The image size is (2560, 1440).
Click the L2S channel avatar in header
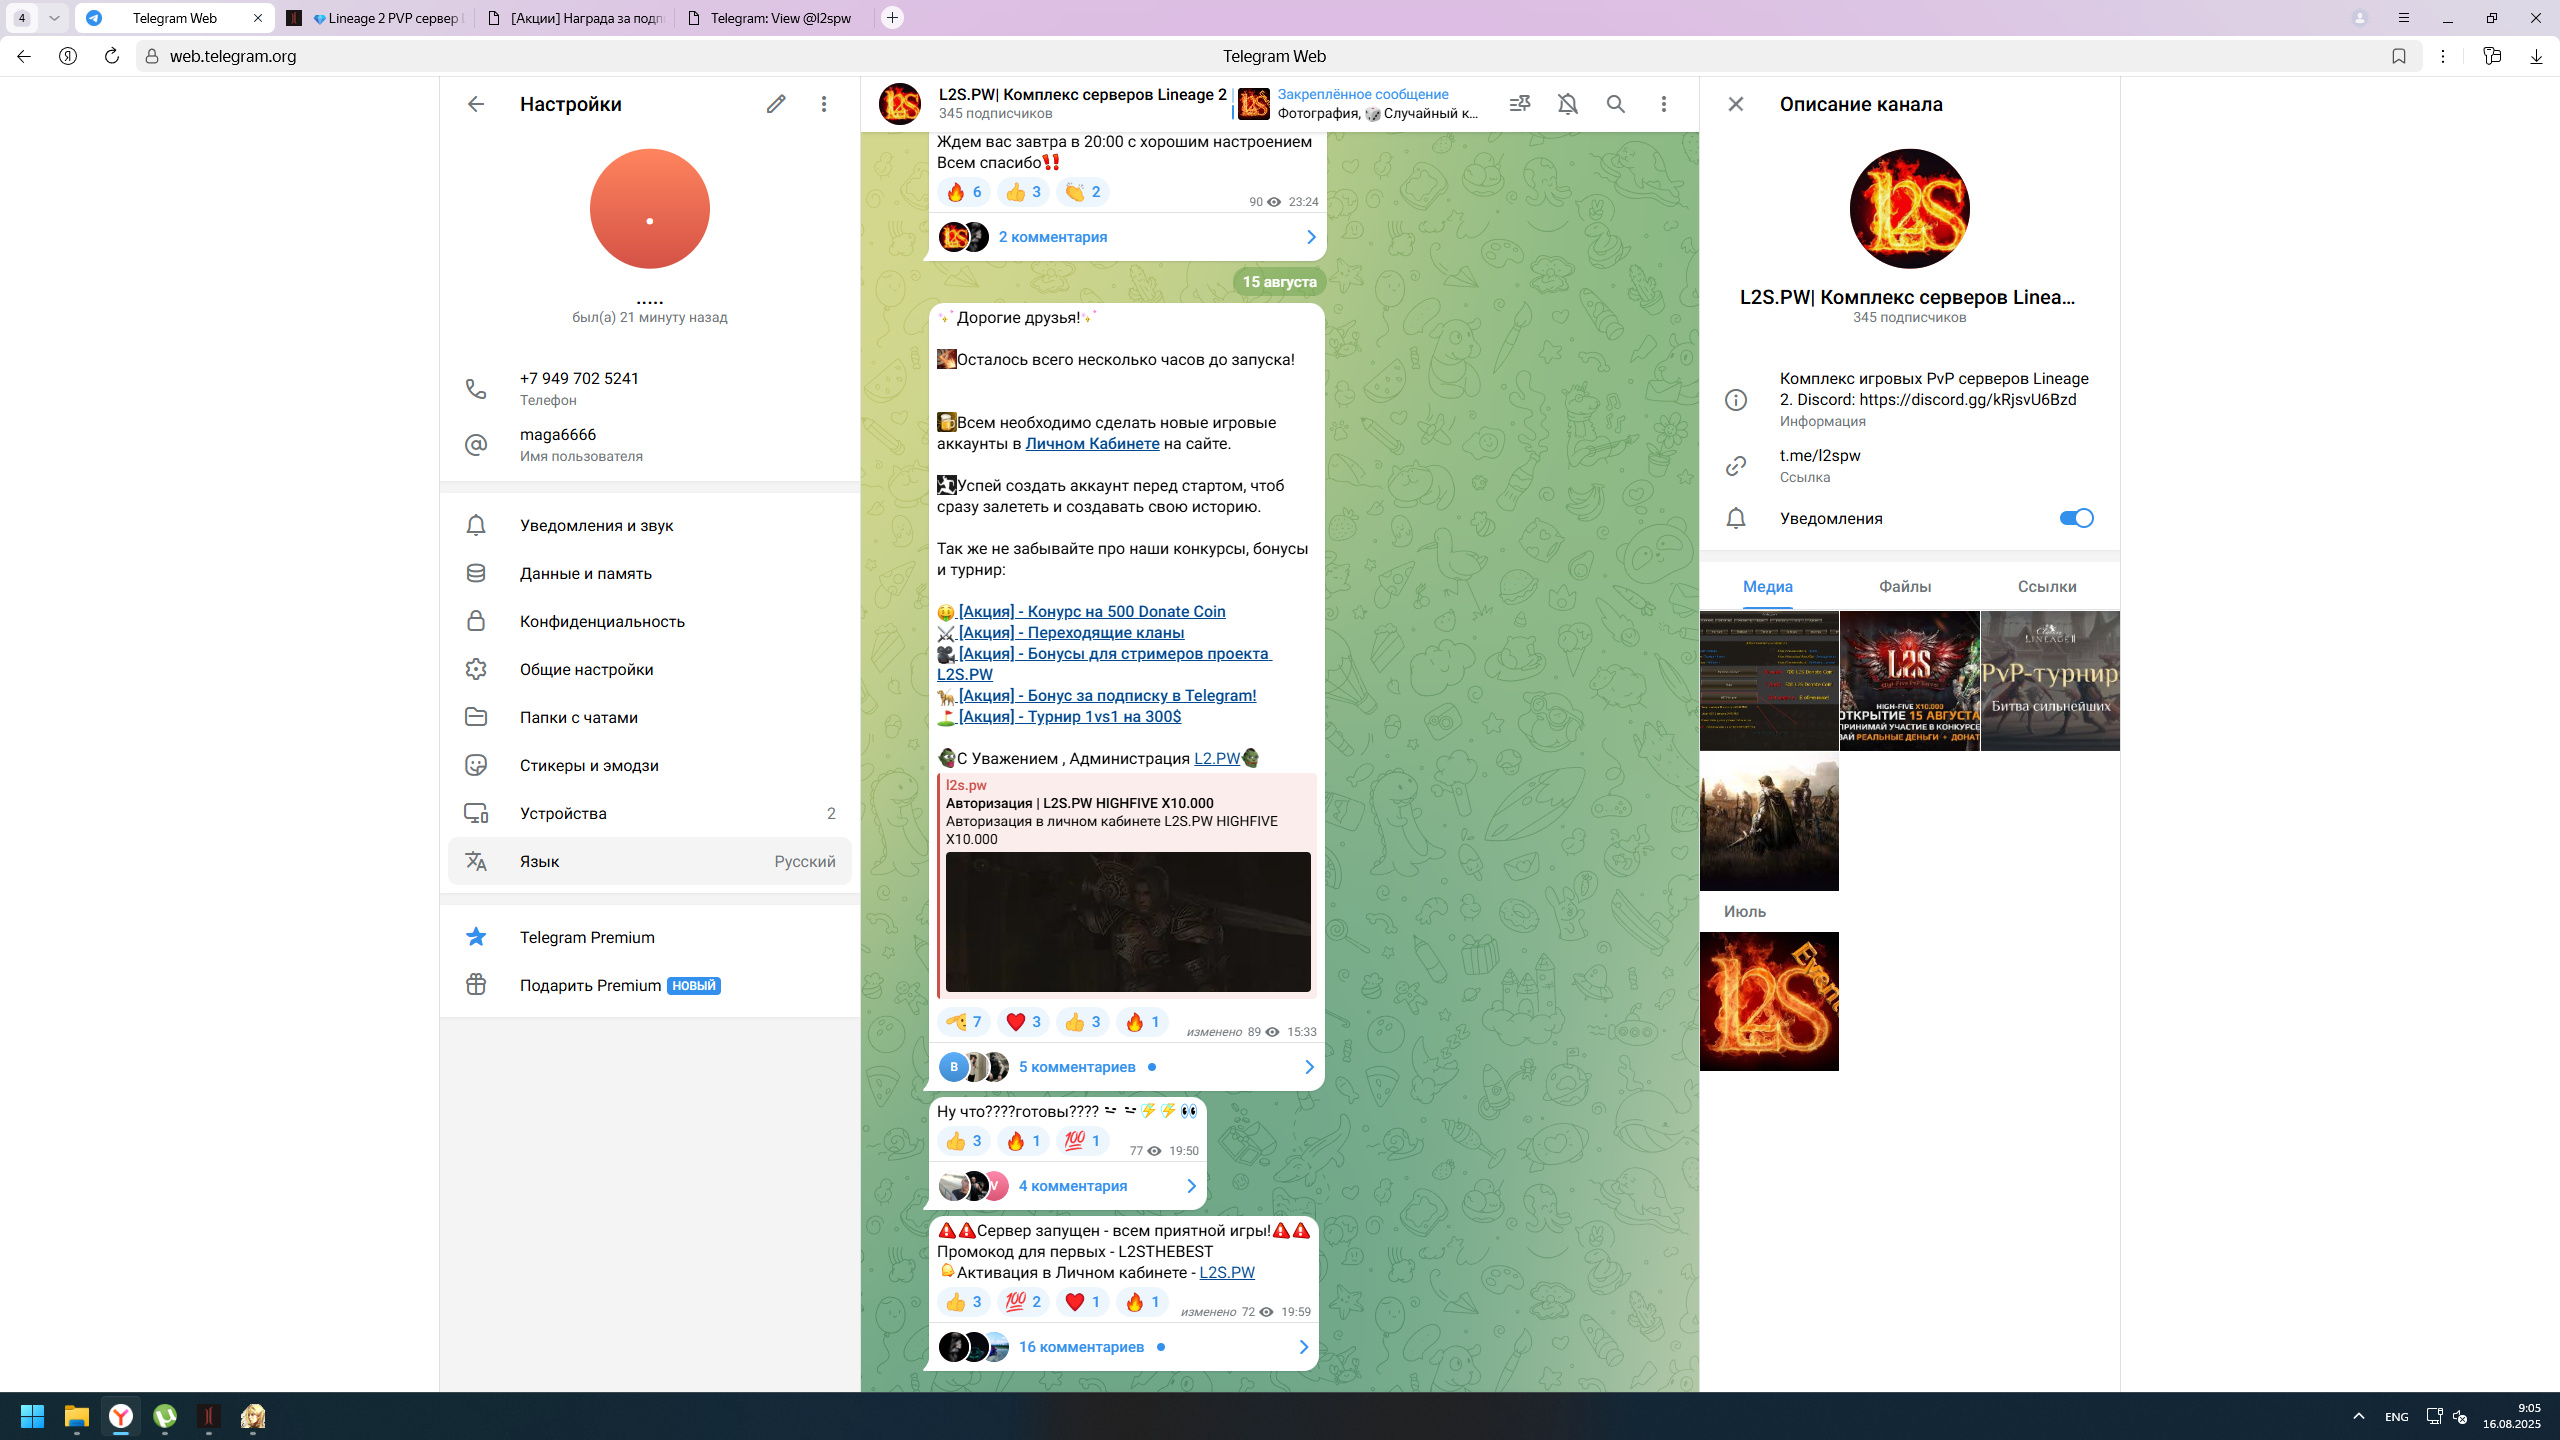pos(900,104)
